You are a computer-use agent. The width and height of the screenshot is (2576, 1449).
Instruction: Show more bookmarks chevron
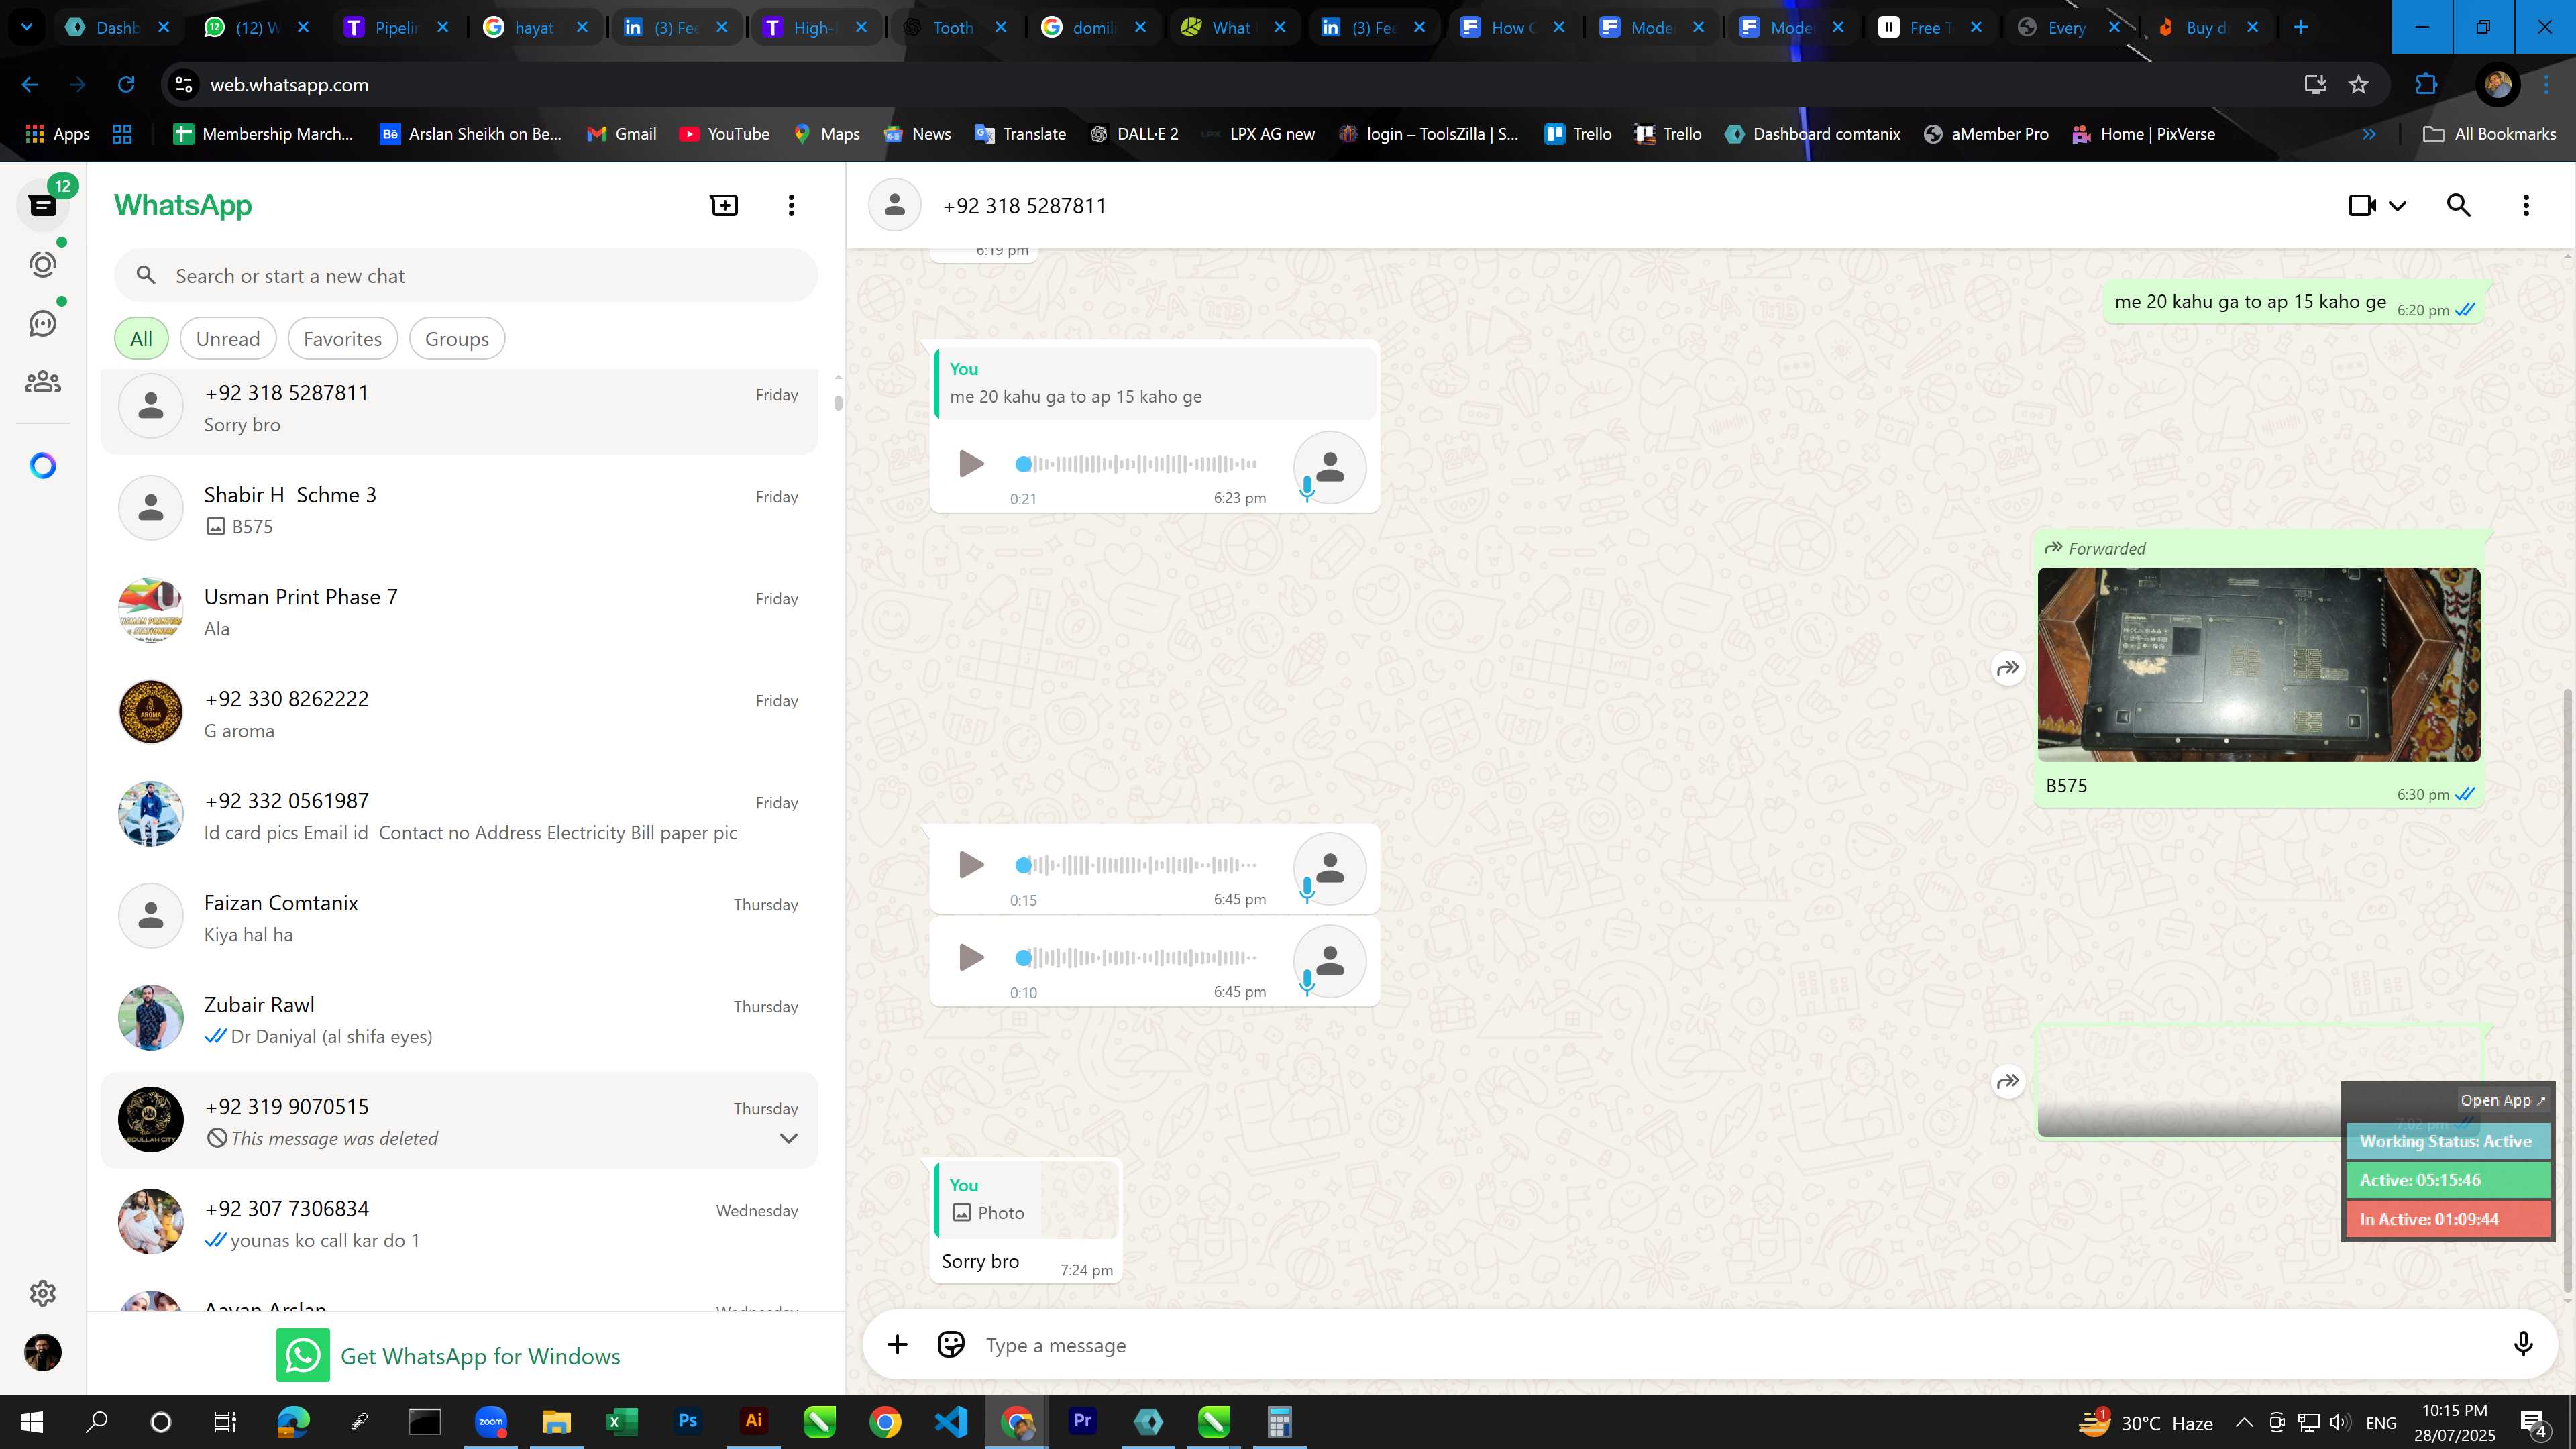point(2369,134)
